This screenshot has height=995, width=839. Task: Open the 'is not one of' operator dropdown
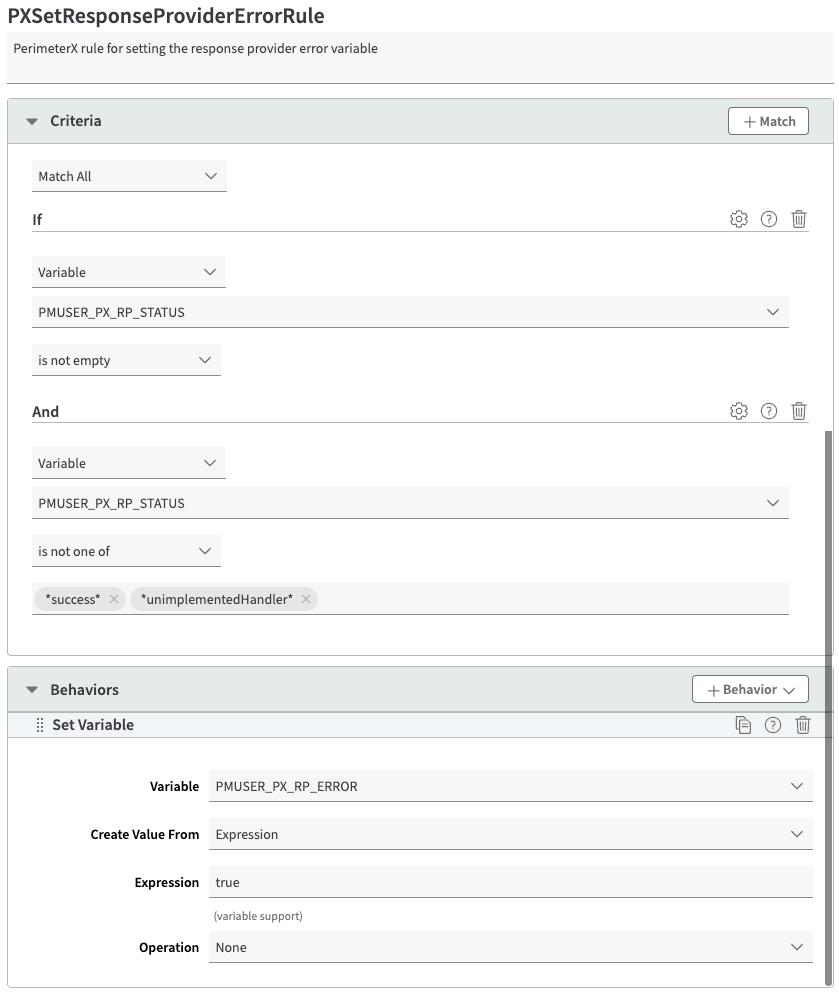pyautogui.click(x=126, y=551)
